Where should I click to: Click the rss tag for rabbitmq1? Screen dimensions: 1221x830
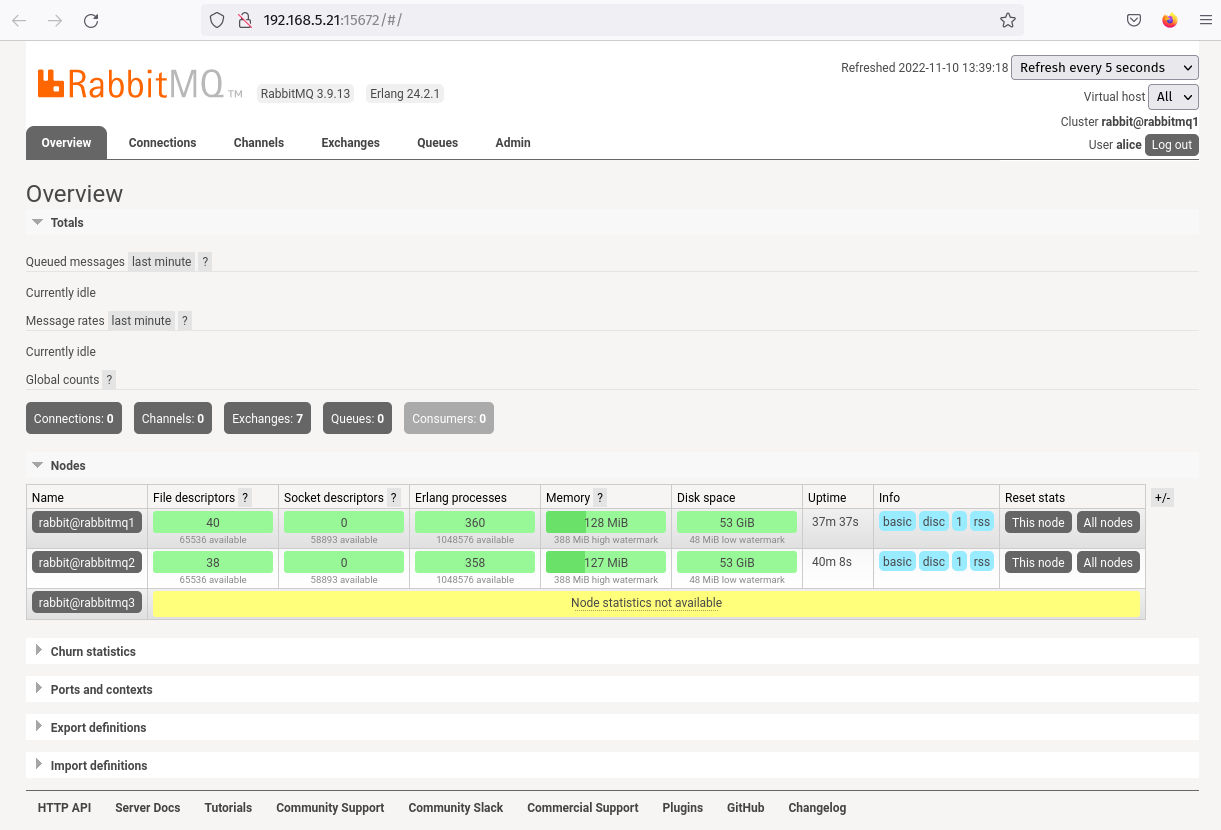click(x=982, y=521)
